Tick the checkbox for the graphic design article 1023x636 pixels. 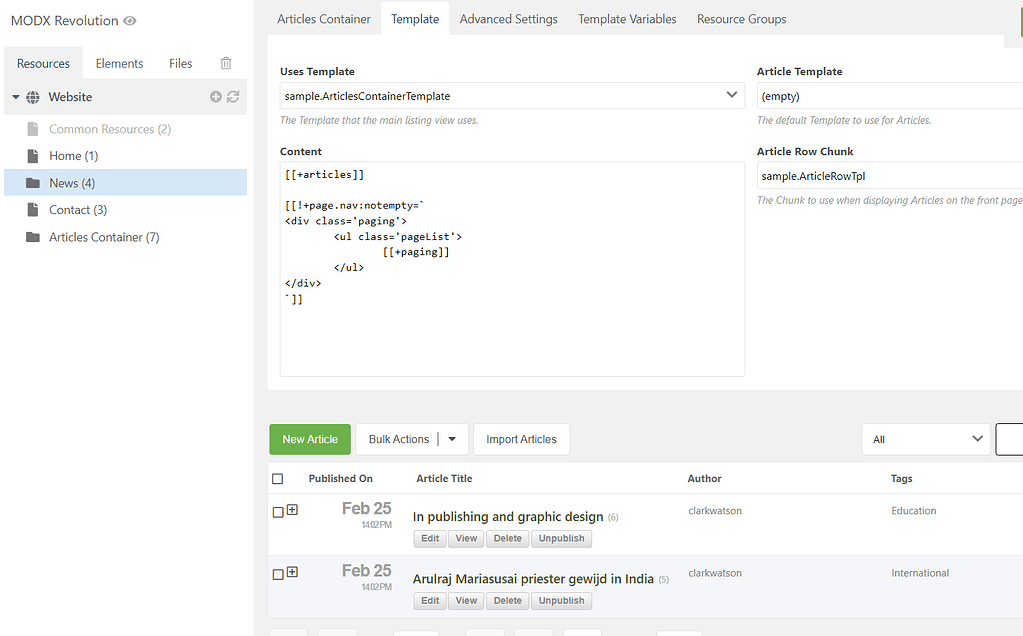[x=276, y=511]
